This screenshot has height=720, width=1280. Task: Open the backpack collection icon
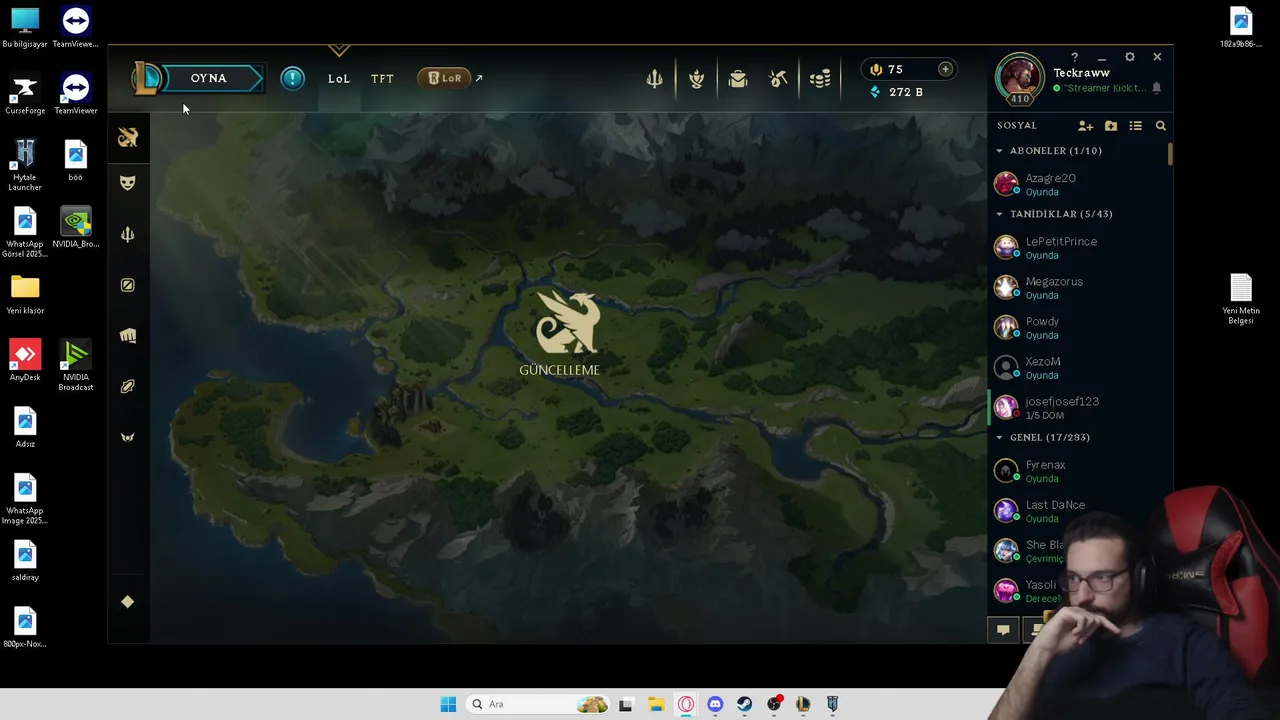pyautogui.click(x=738, y=79)
